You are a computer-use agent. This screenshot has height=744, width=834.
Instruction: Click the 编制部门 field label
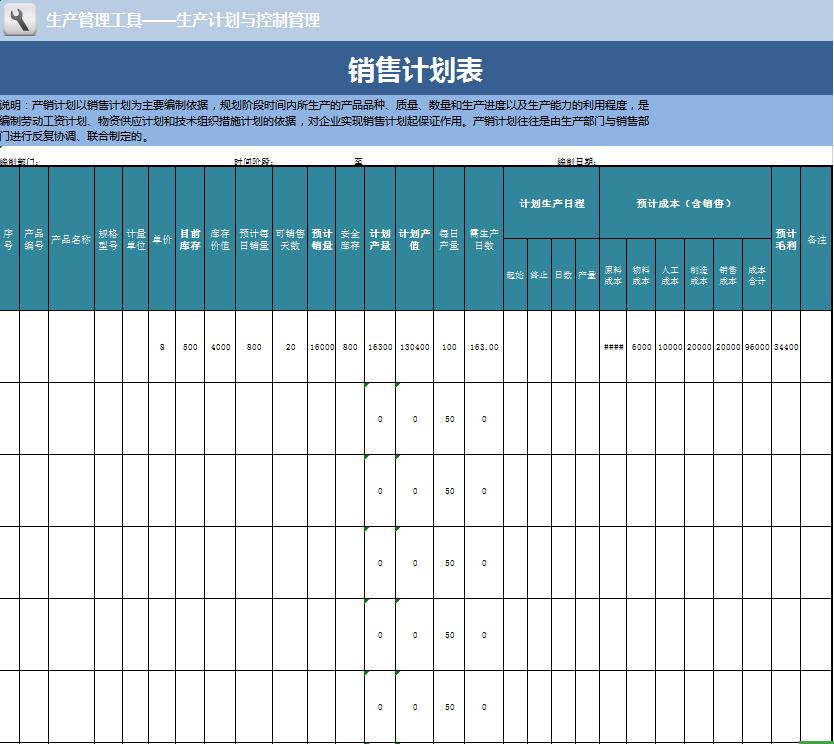(20, 161)
